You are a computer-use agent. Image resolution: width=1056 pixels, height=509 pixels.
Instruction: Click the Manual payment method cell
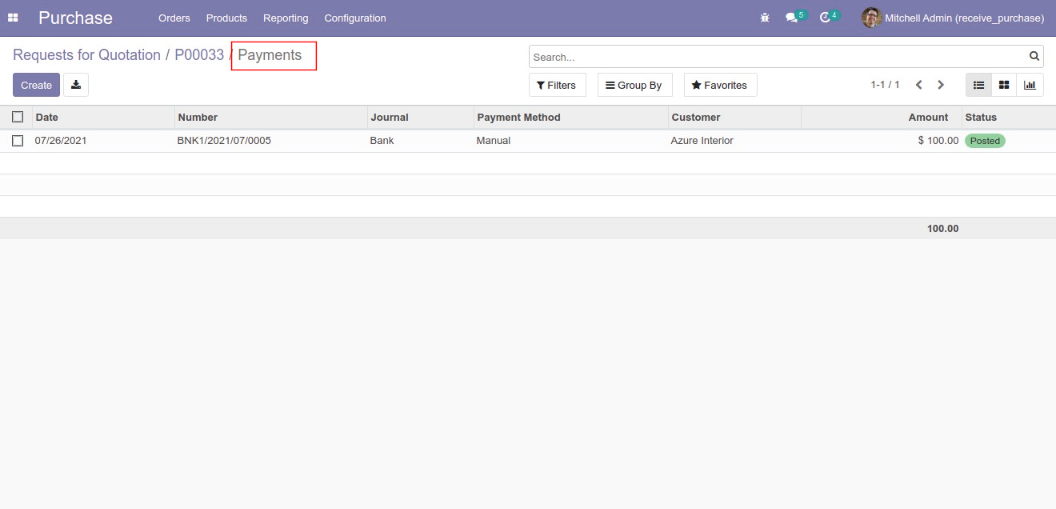(493, 141)
